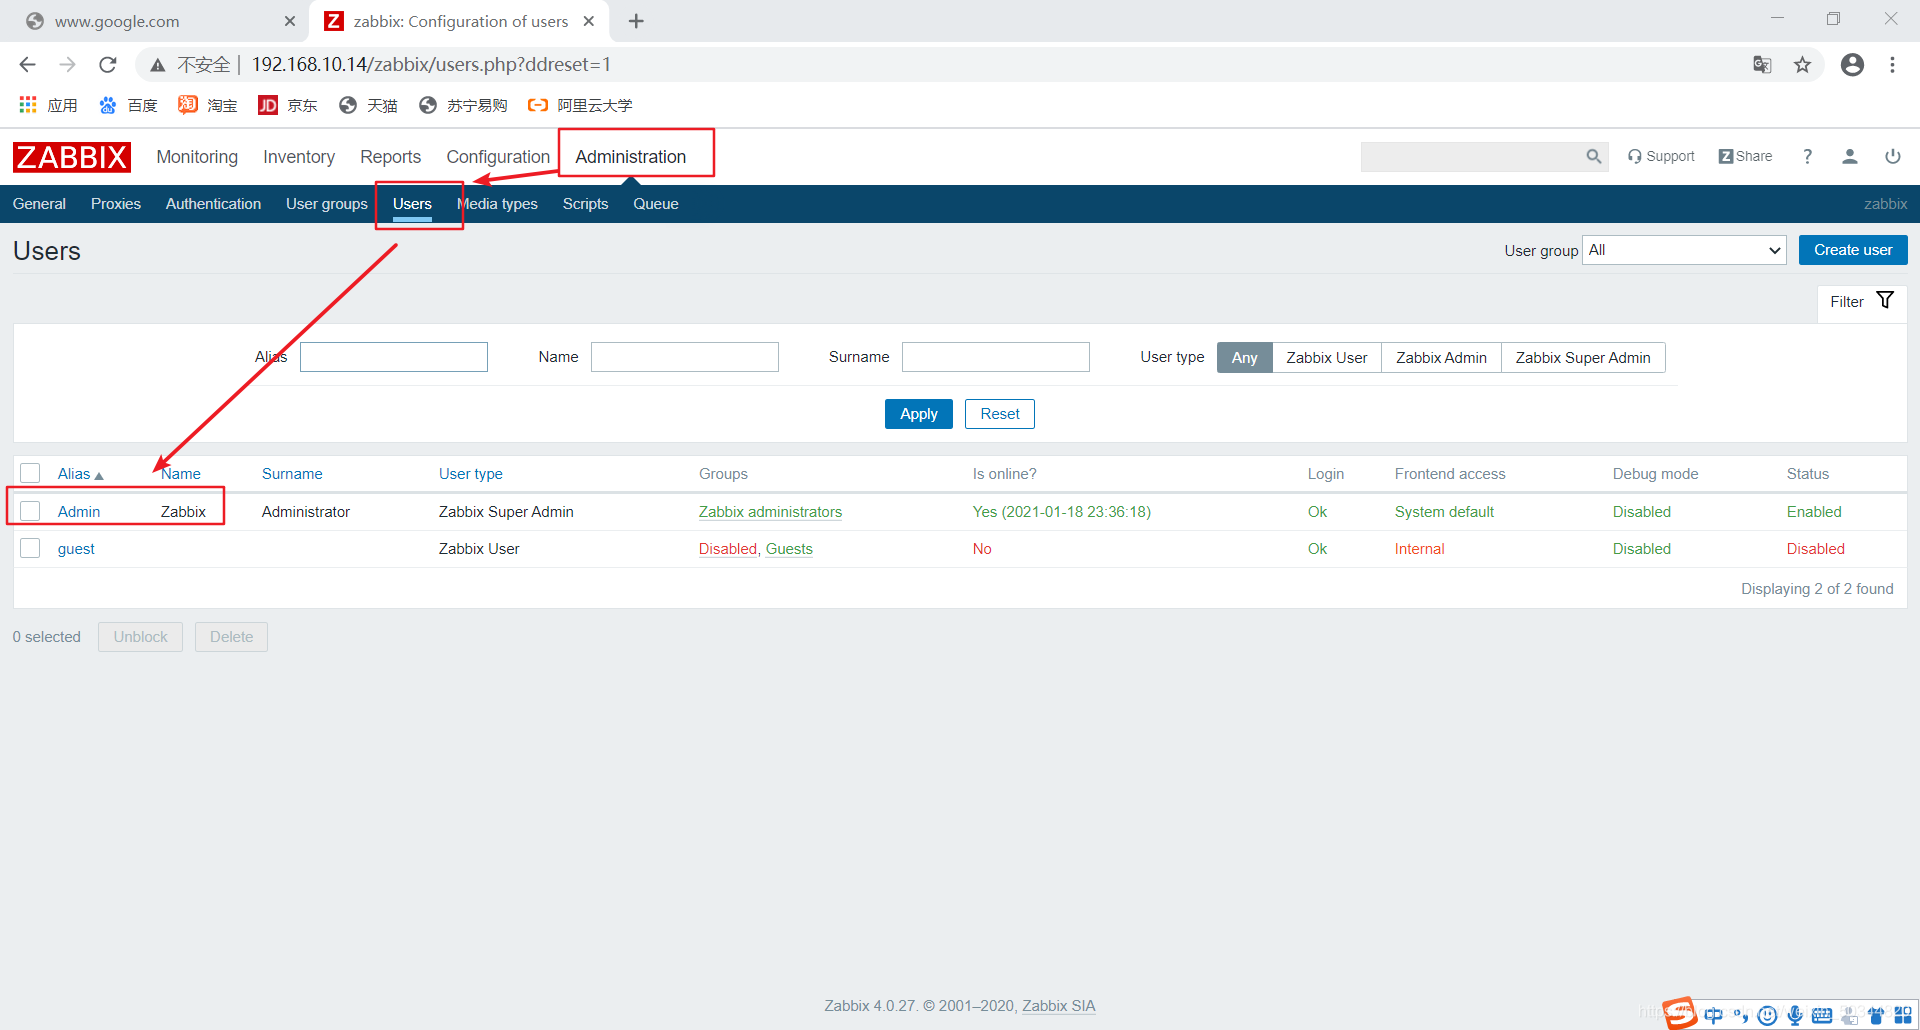Open the Tmall bookmark

[368, 105]
